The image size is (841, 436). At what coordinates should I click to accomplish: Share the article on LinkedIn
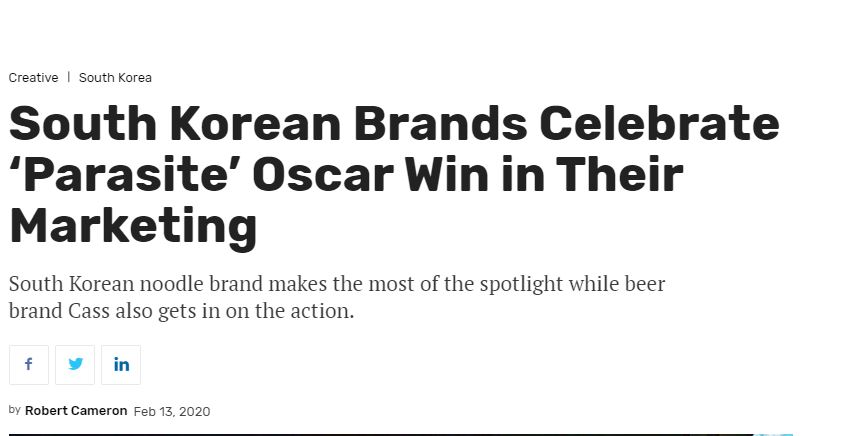(121, 365)
